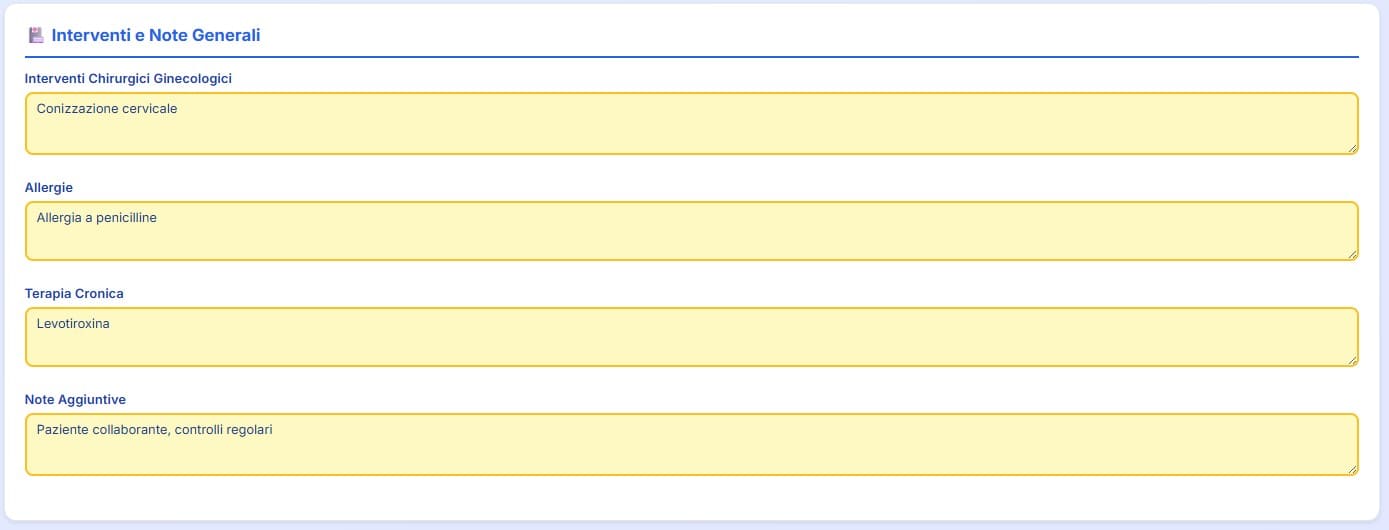The image size is (1389, 530).
Task: Click resize handle of Terapia Cronica field
Action: click(1352, 360)
